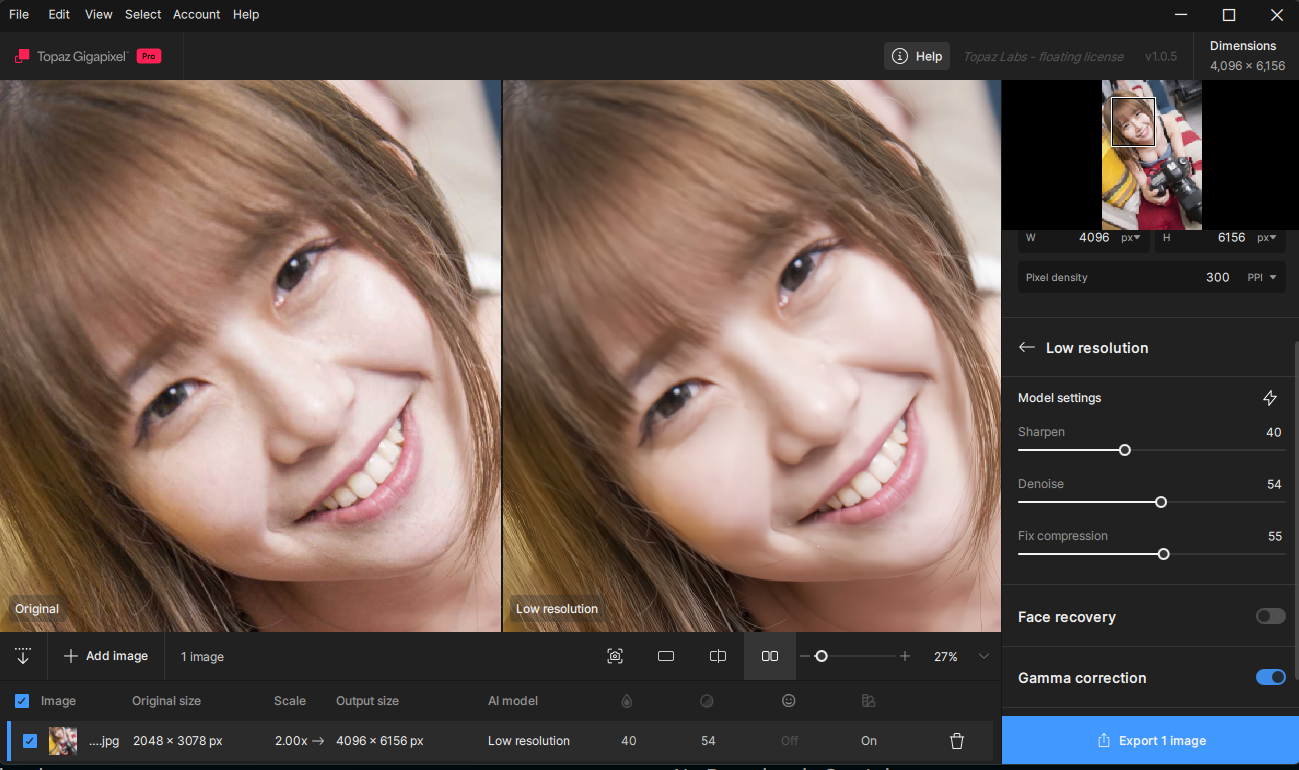Open the width px unit dropdown
The image size is (1299, 770).
[1131, 238]
